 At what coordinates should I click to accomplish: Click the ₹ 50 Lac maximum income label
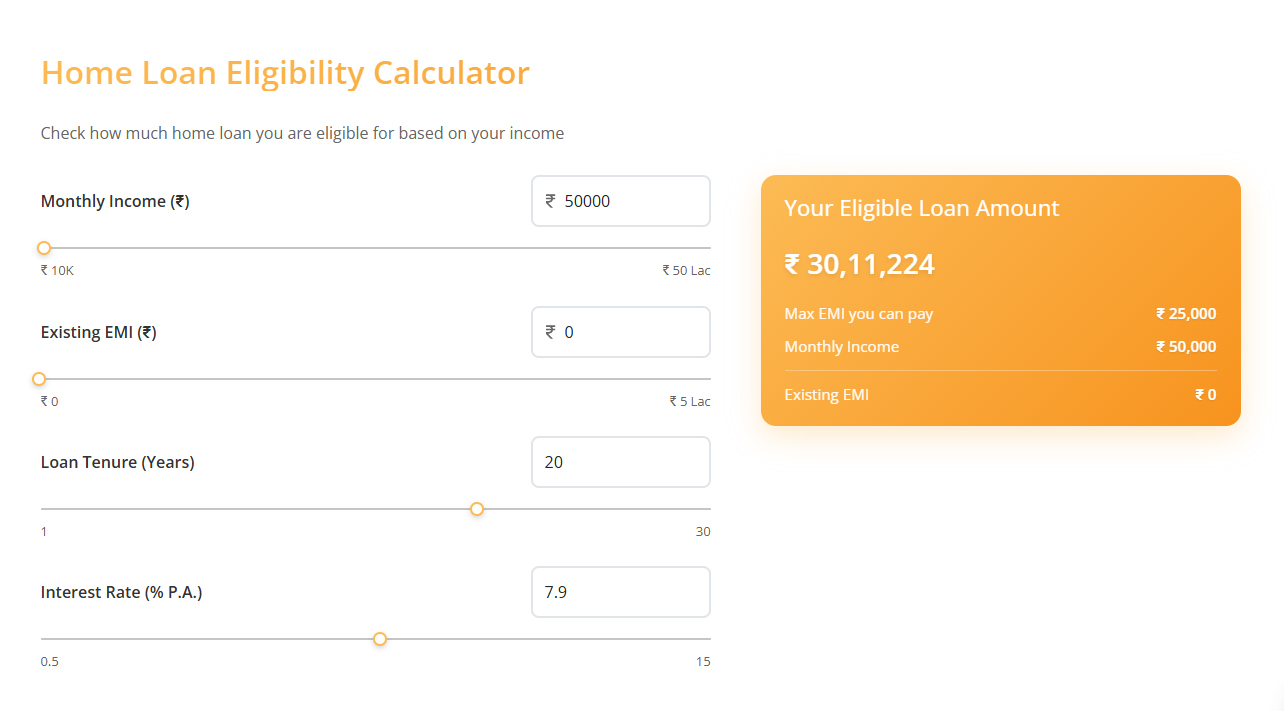(686, 270)
